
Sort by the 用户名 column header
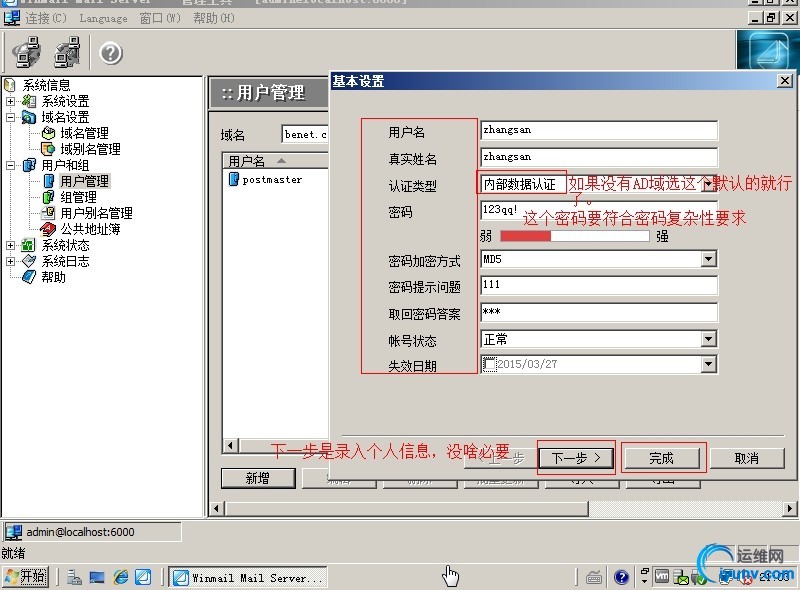point(276,161)
